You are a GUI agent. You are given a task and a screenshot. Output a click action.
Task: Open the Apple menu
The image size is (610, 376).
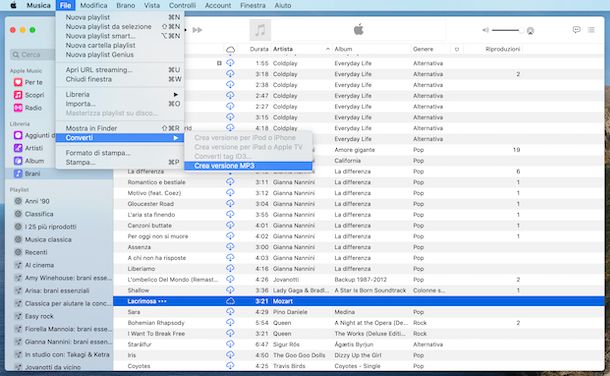[13, 5]
